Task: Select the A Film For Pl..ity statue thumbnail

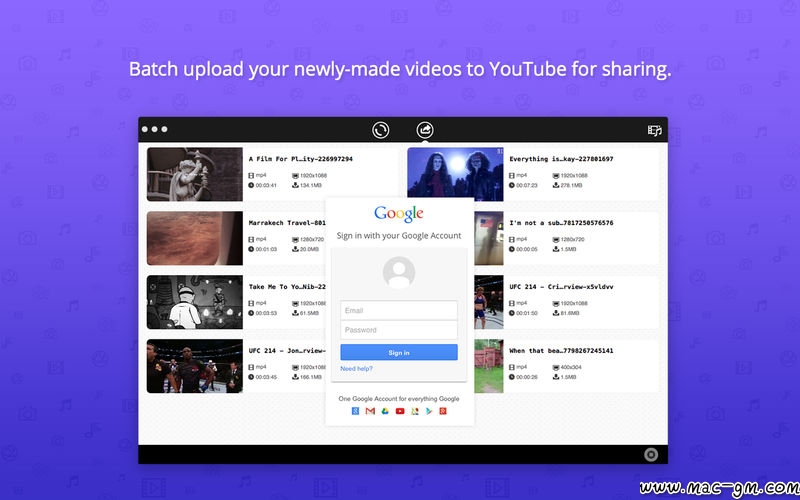Action: [195, 174]
